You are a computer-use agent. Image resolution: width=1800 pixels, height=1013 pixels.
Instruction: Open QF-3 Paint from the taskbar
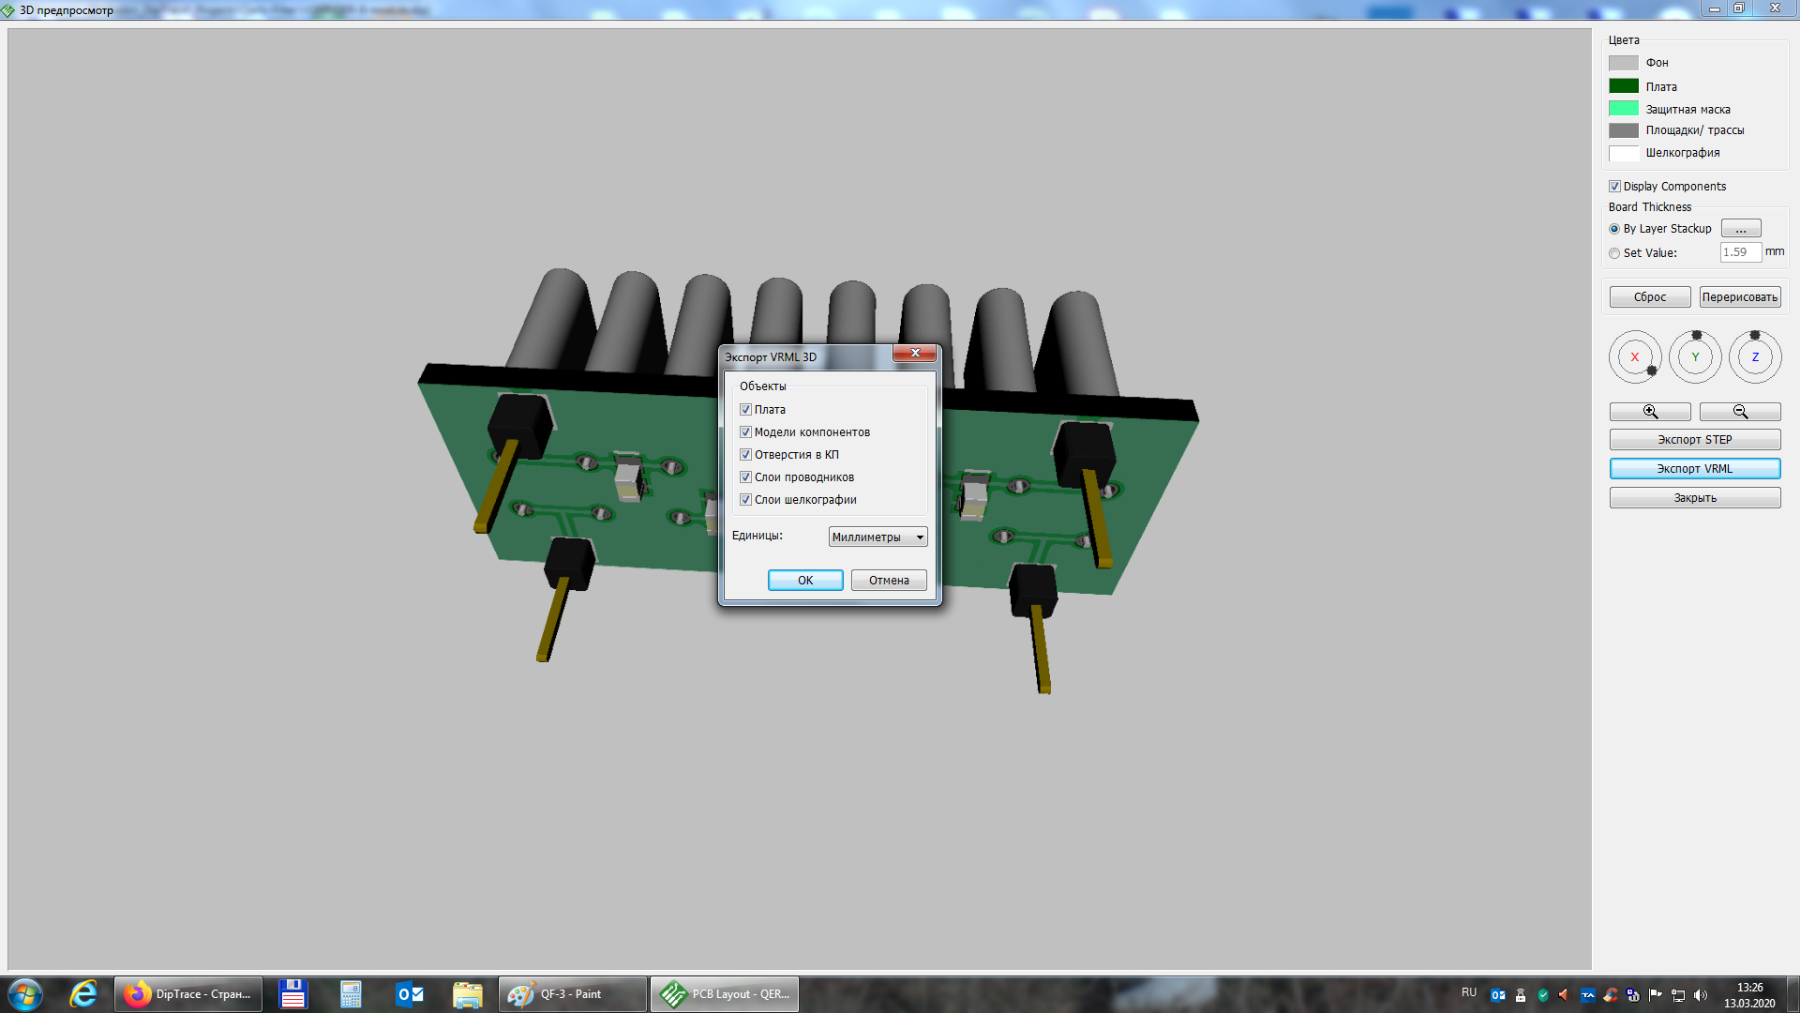tap(572, 994)
